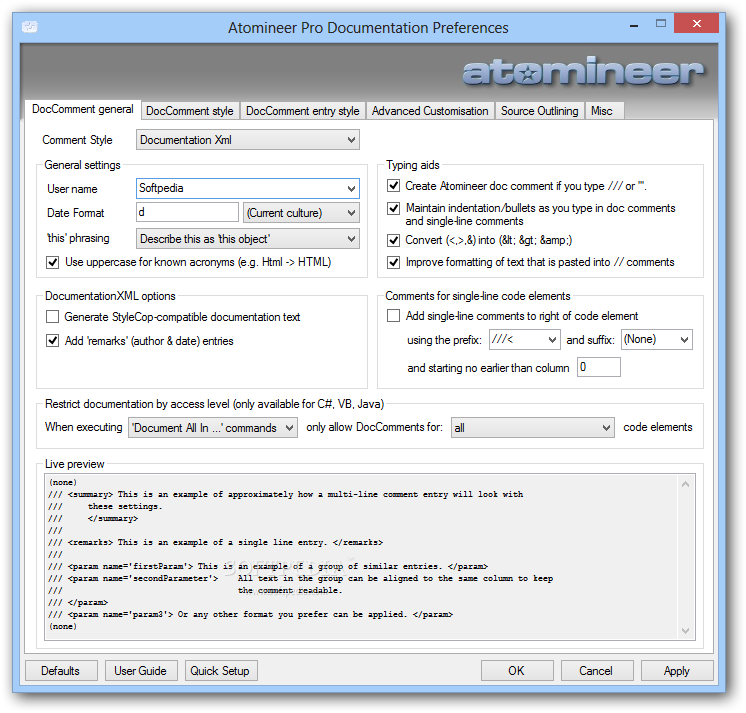Minimize the preferences window
The height and width of the screenshot is (713, 746).
634,25
